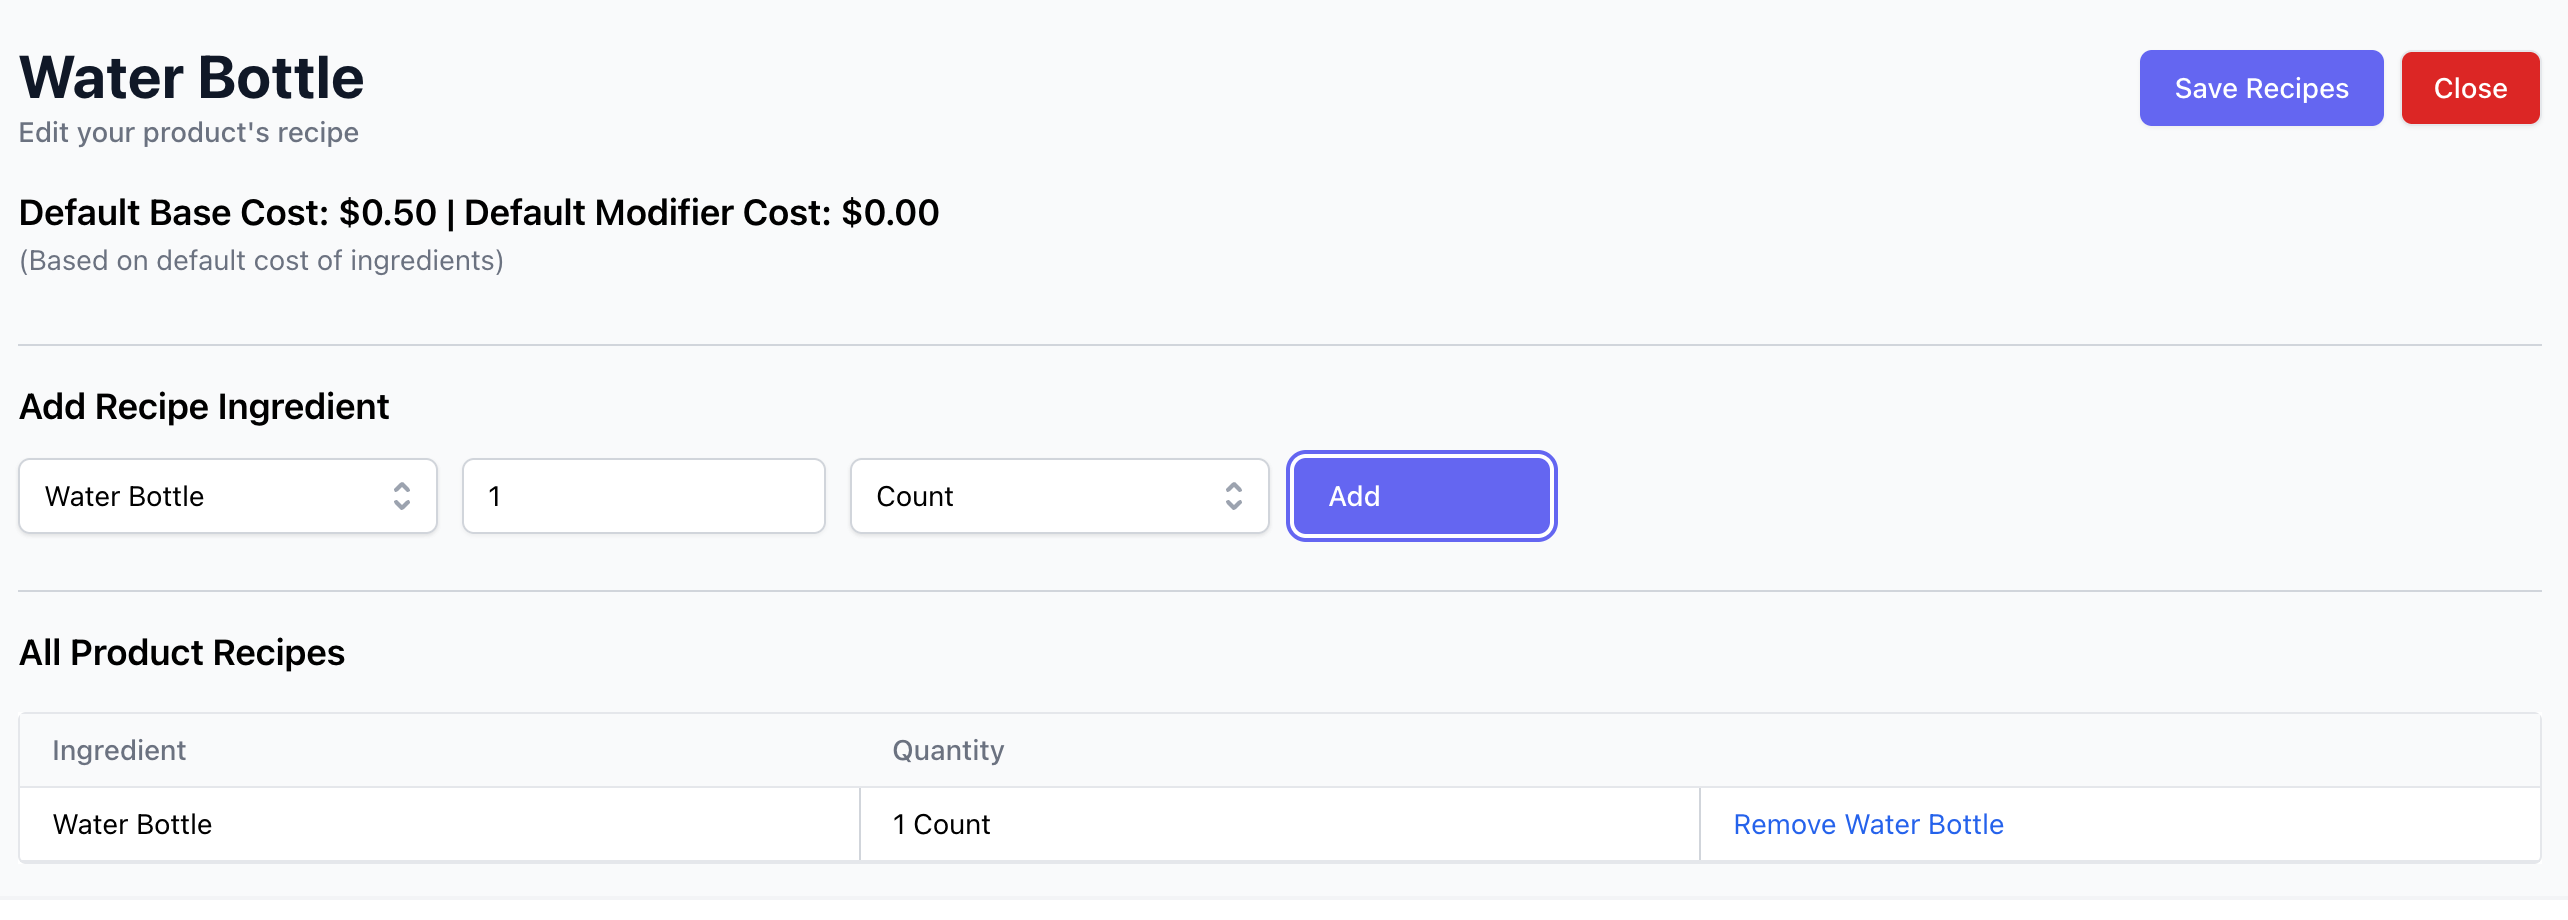Add the ingredient with the Add button
The image size is (2568, 920).
tap(1421, 496)
